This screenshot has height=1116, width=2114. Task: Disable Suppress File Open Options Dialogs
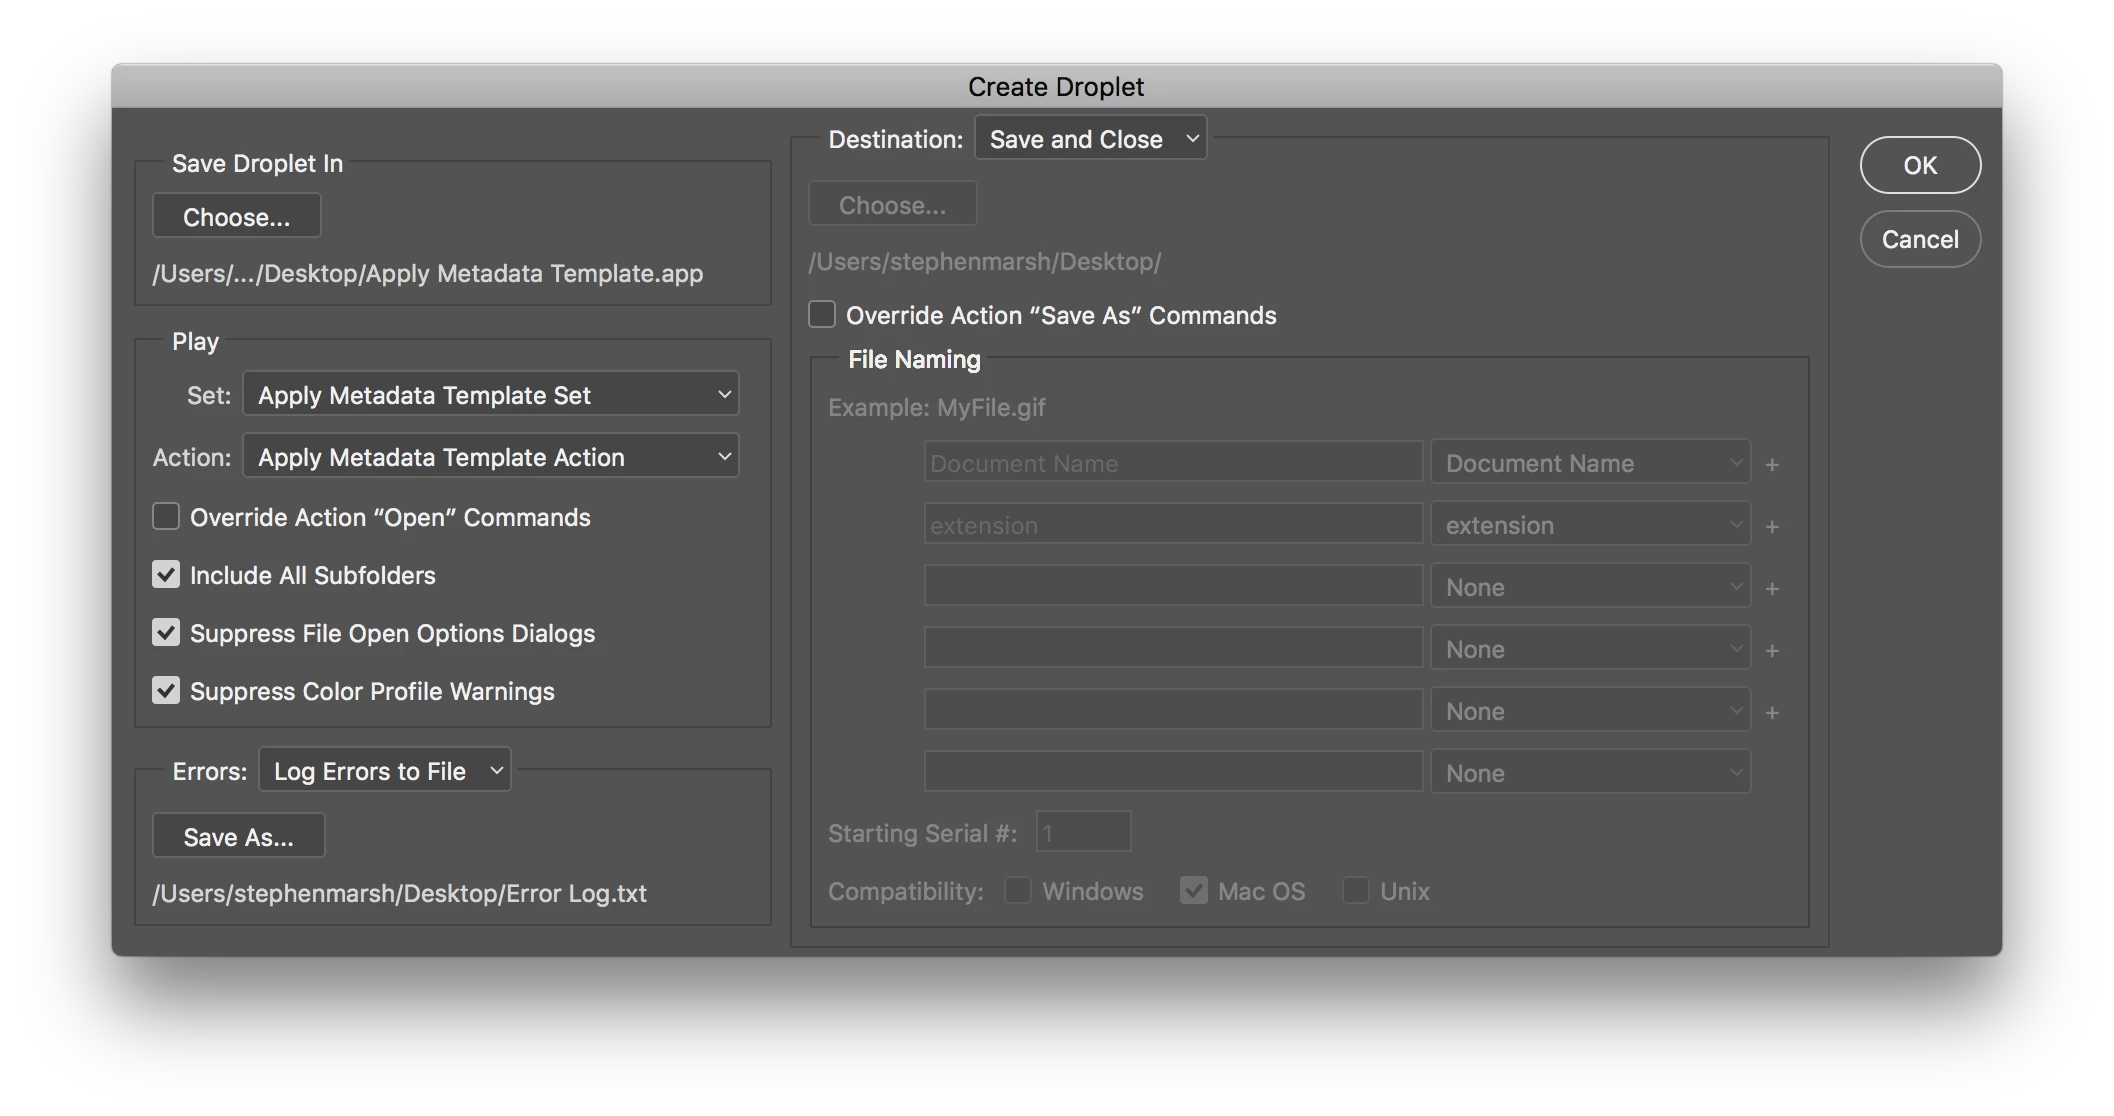click(166, 633)
